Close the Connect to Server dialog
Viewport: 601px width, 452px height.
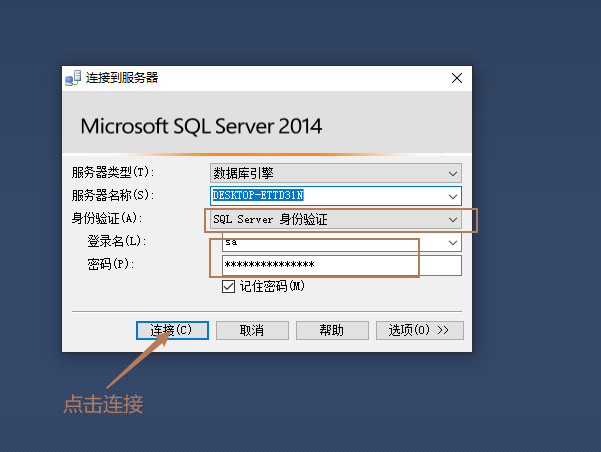457,78
